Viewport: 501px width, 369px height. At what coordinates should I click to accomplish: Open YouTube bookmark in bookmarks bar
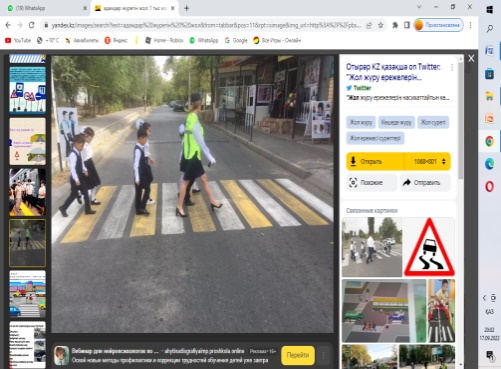tap(18, 40)
